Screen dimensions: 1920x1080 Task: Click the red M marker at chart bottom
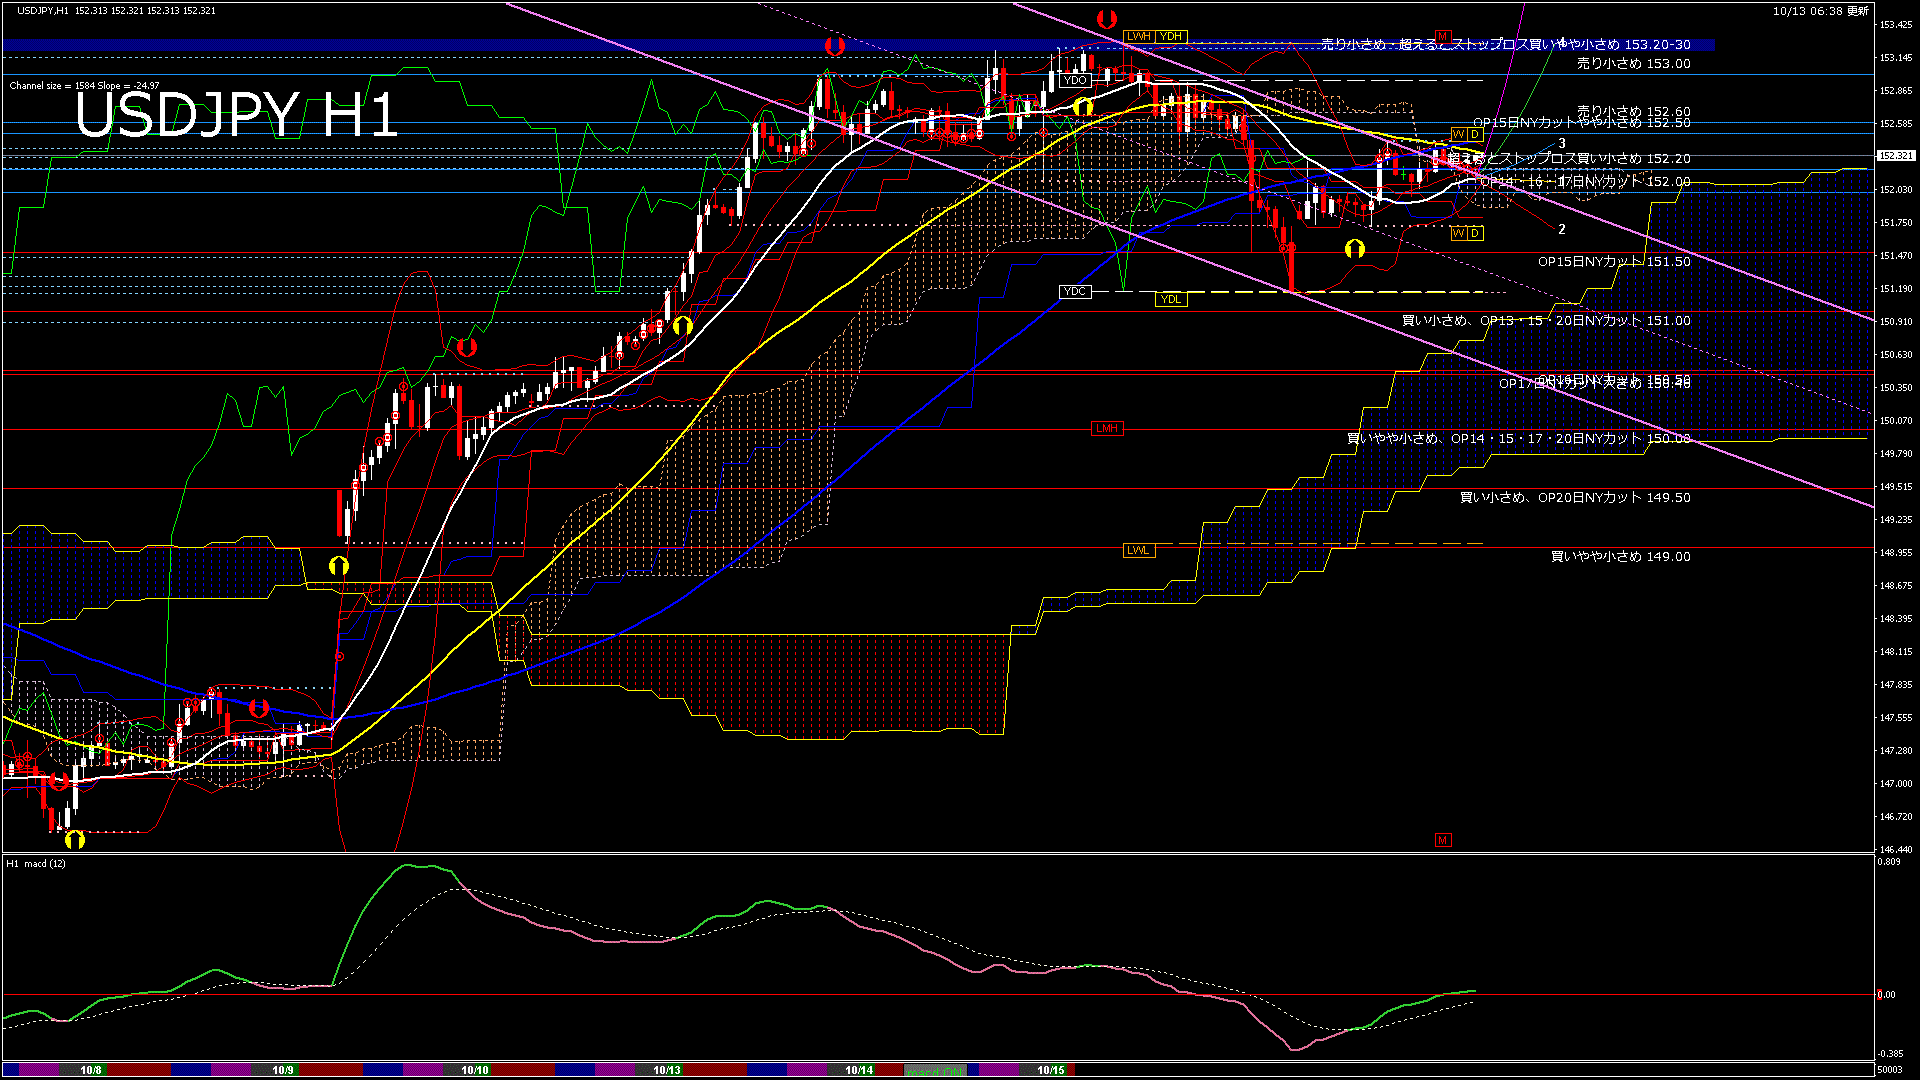(1442, 840)
